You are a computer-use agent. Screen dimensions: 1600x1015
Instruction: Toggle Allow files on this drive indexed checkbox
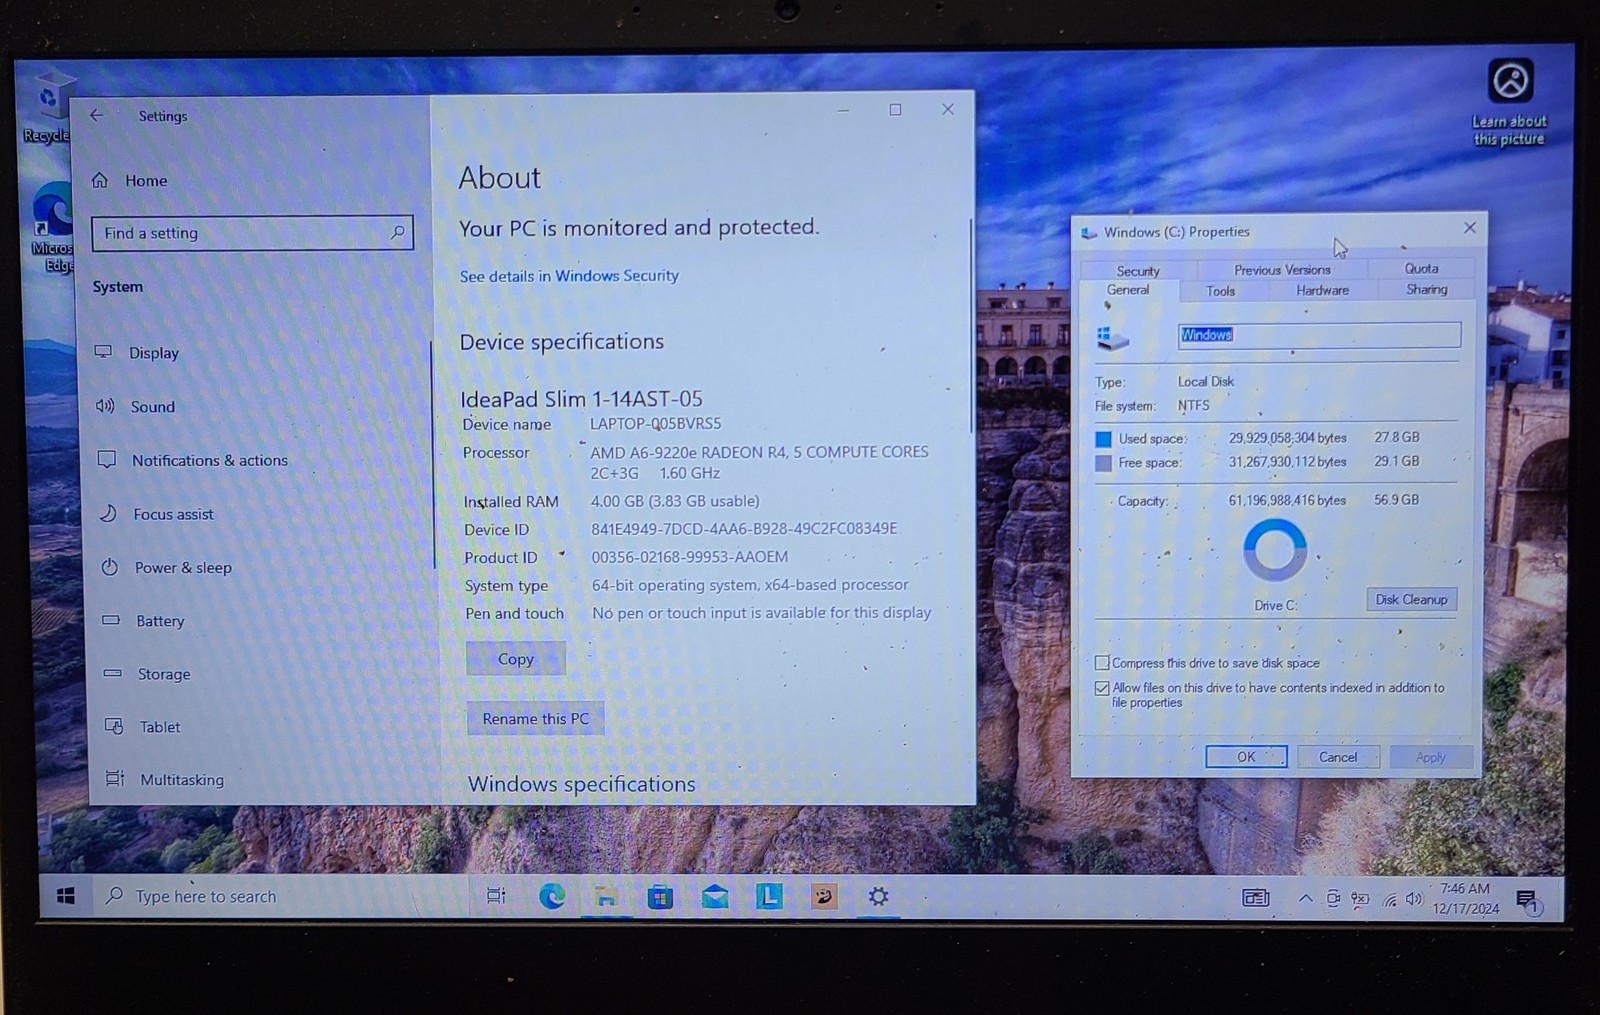pyautogui.click(x=1102, y=688)
